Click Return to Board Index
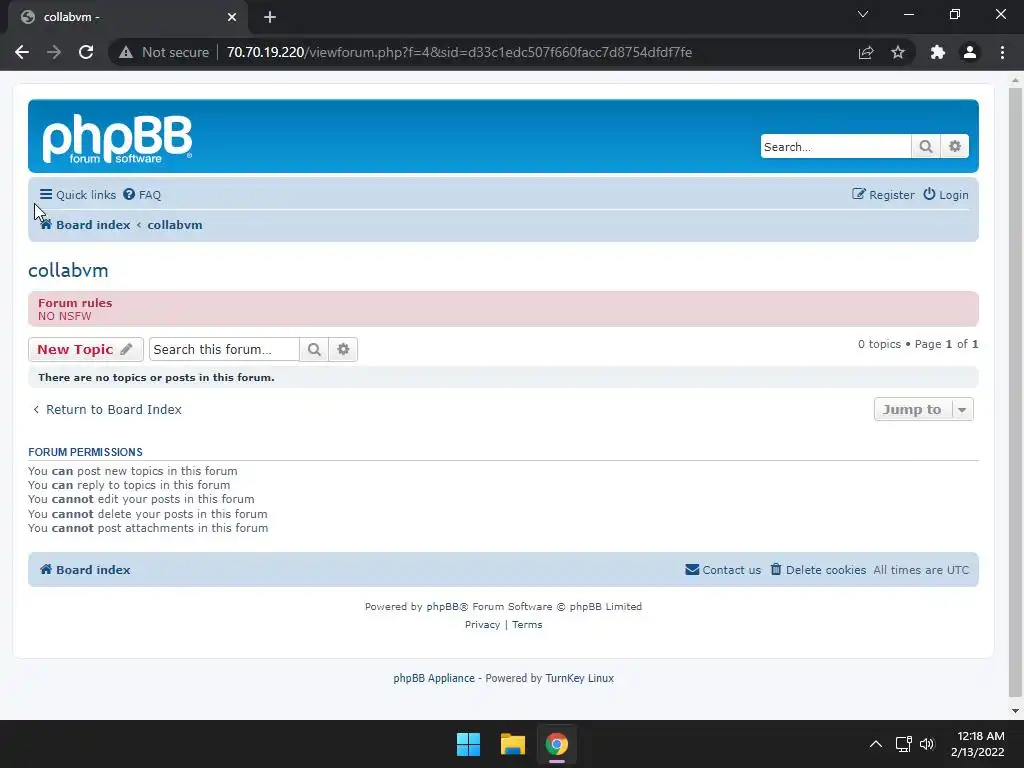The width and height of the screenshot is (1024, 768). point(107,409)
